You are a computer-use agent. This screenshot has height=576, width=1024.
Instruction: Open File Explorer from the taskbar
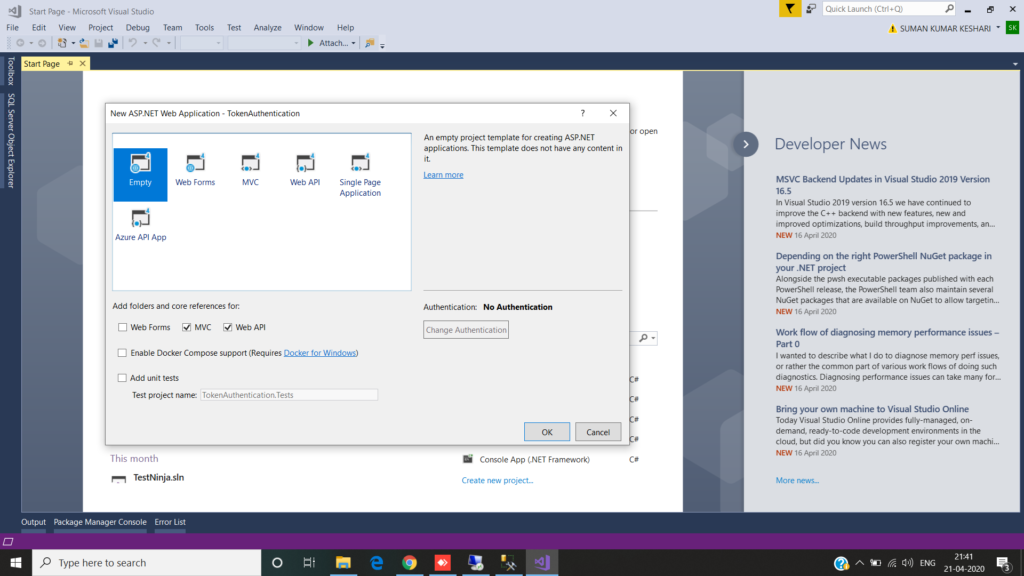pyautogui.click(x=344, y=562)
